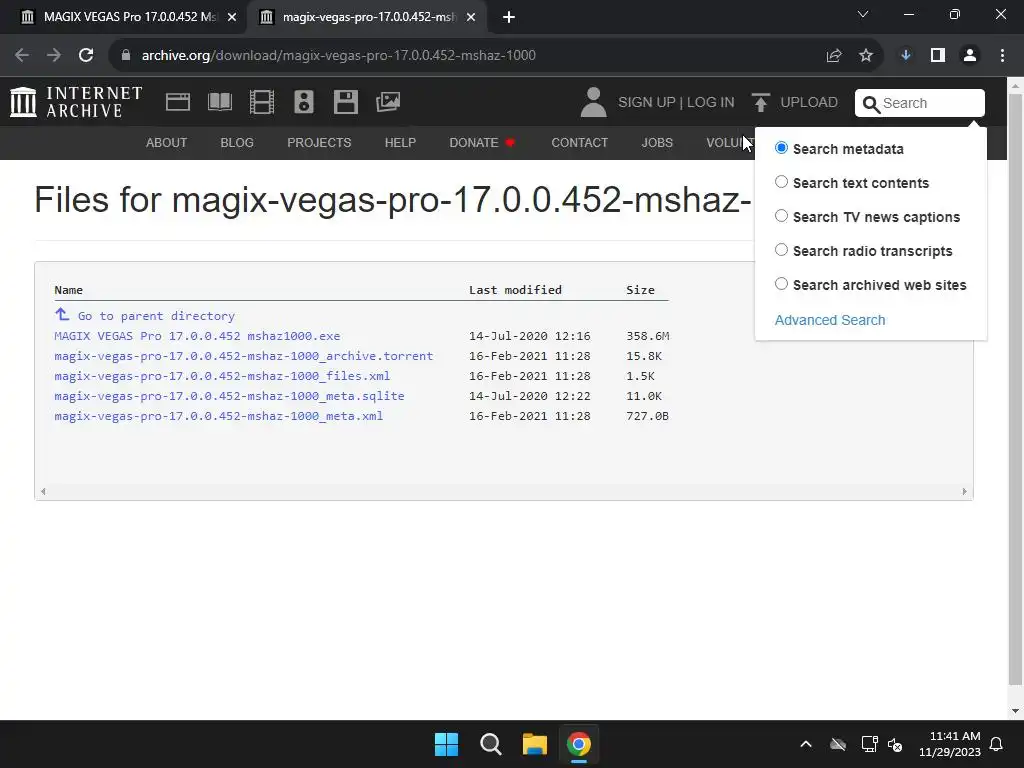Image resolution: width=1024 pixels, height=768 pixels.
Task: Reload the page
Action: click(86, 56)
